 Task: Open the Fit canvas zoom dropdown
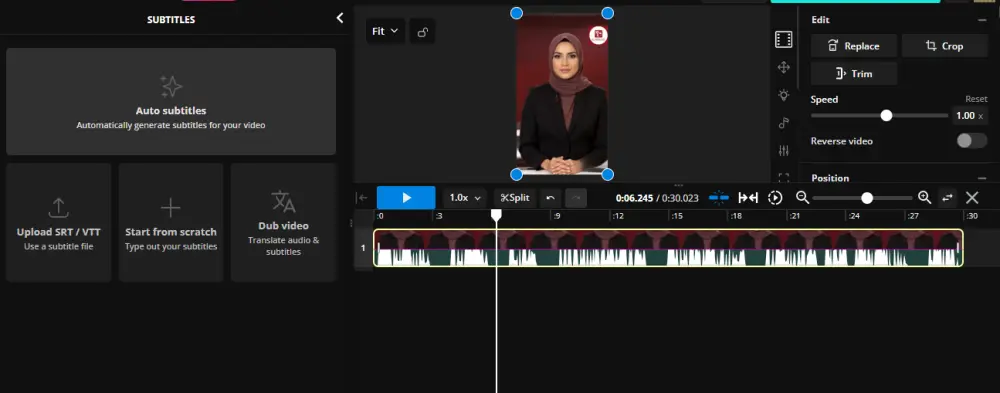(385, 31)
